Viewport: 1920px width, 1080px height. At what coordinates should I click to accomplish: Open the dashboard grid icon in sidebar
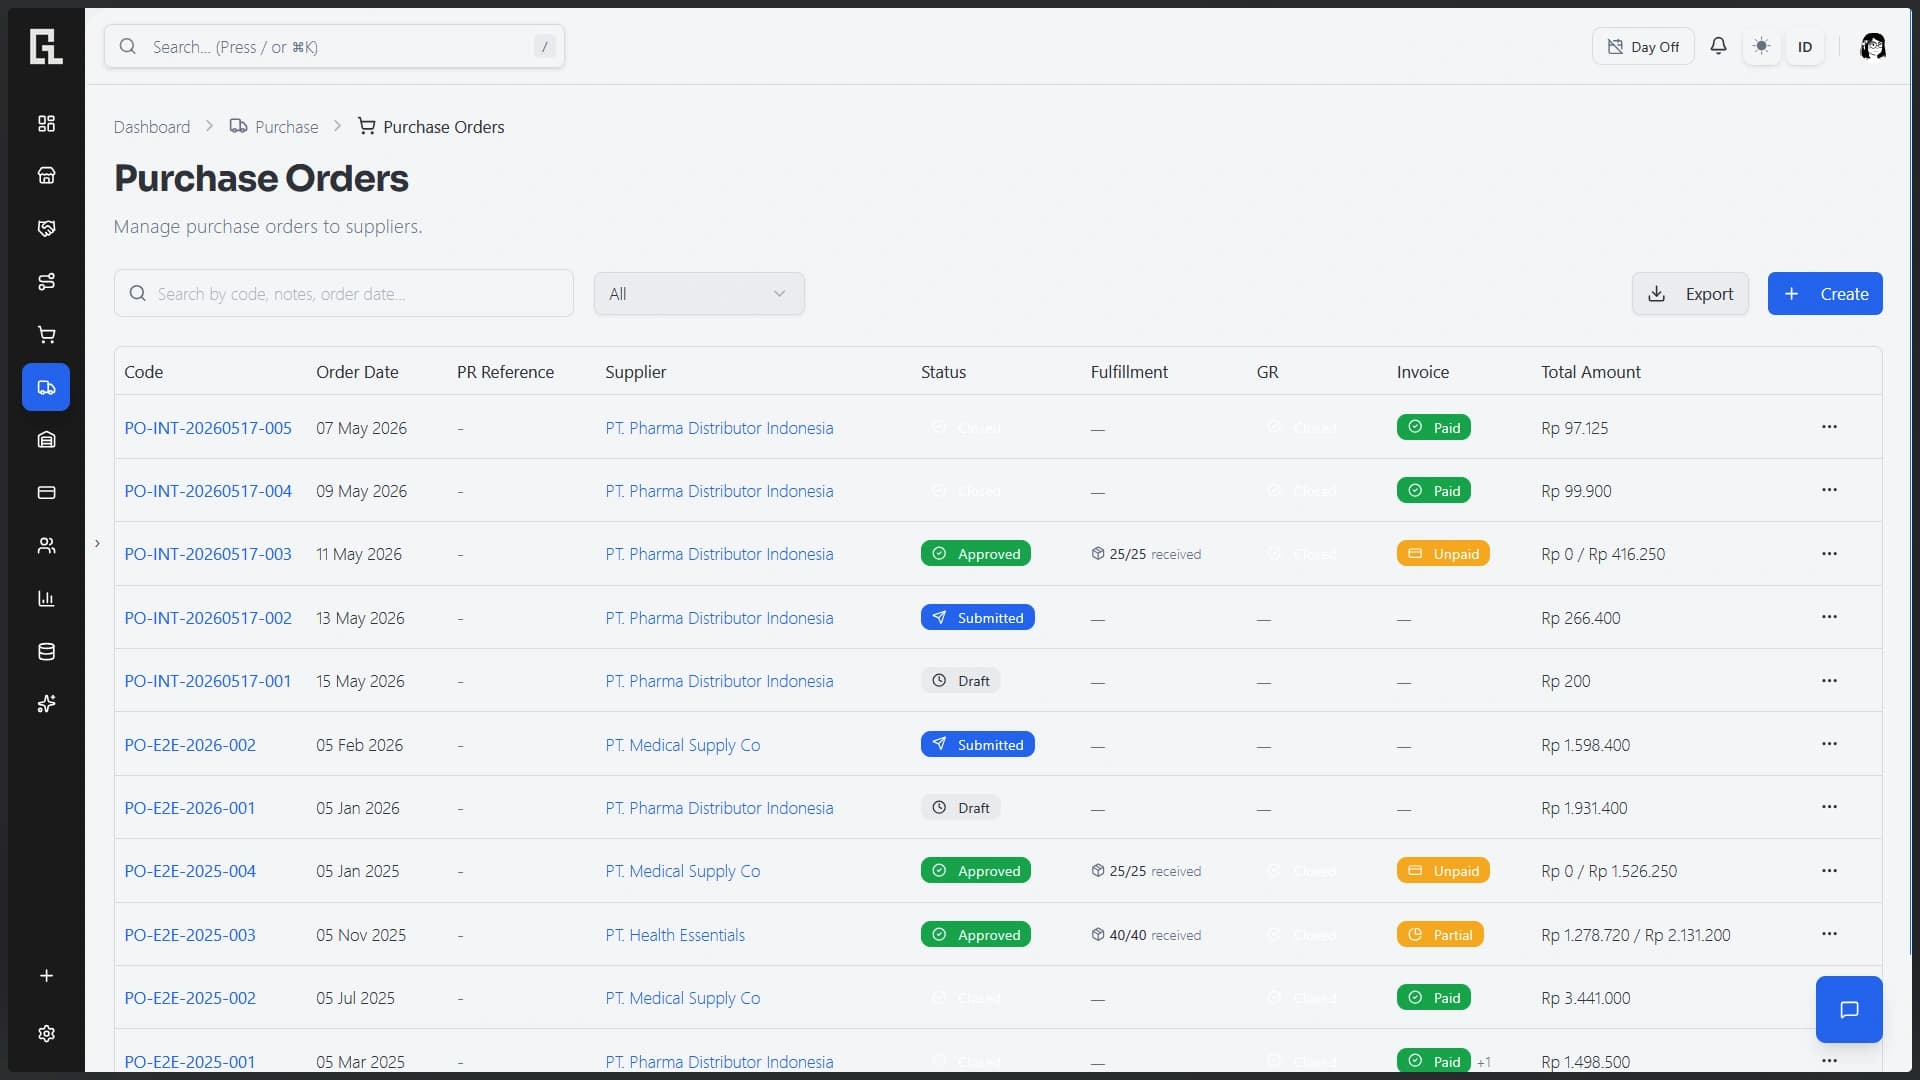[46, 123]
